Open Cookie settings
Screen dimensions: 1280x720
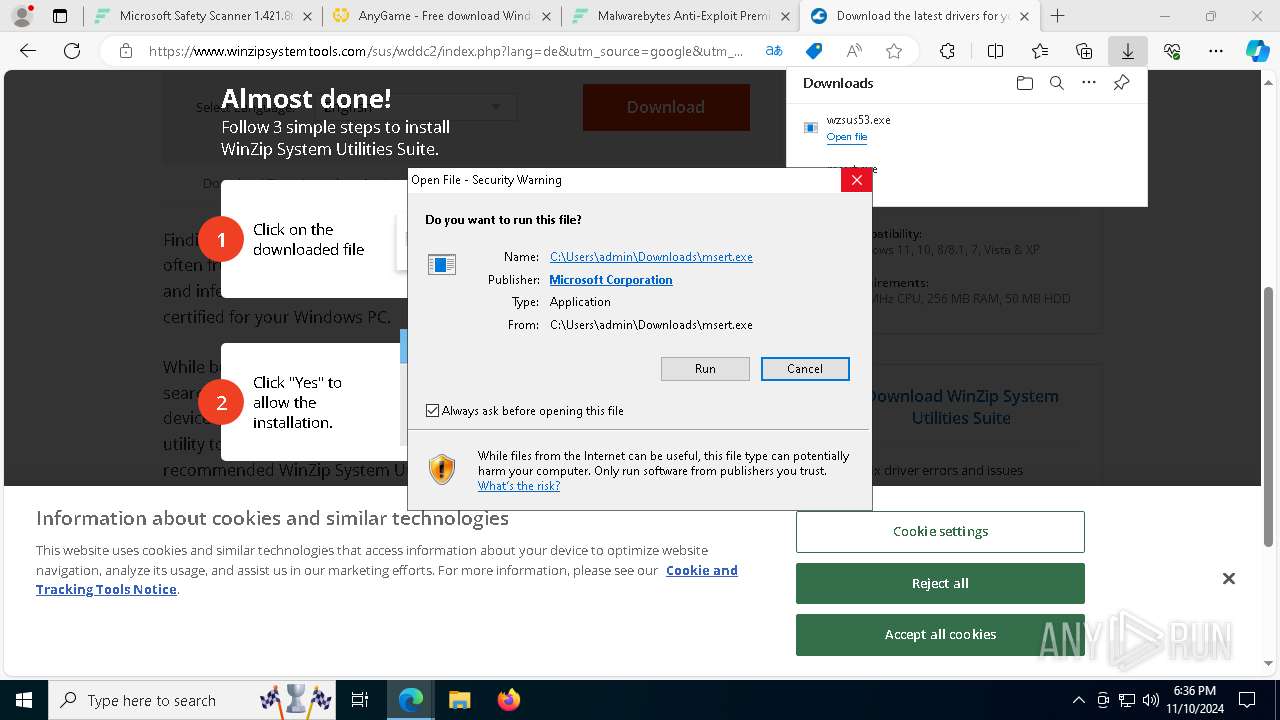tap(940, 532)
